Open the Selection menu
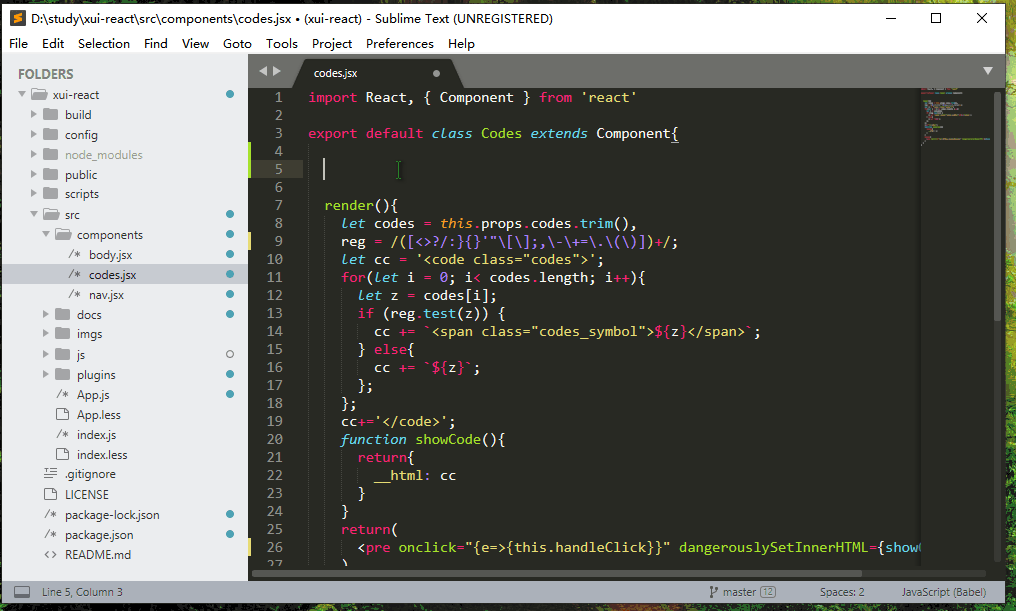 click(104, 43)
